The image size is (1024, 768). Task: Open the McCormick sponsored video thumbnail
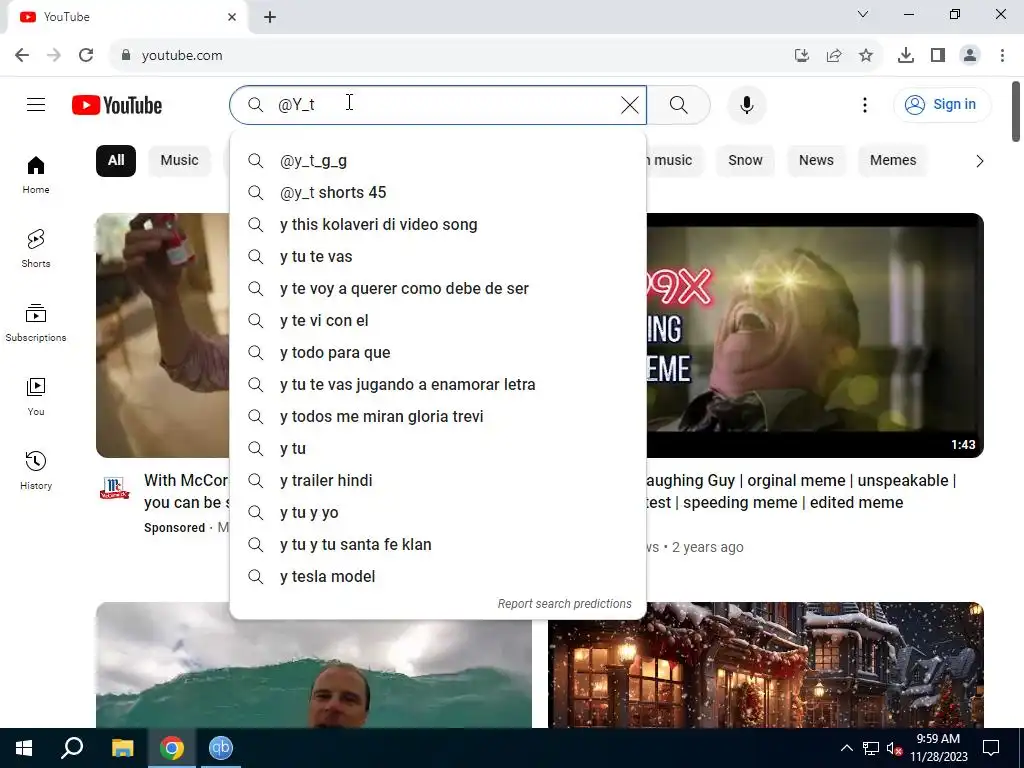click(163, 335)
